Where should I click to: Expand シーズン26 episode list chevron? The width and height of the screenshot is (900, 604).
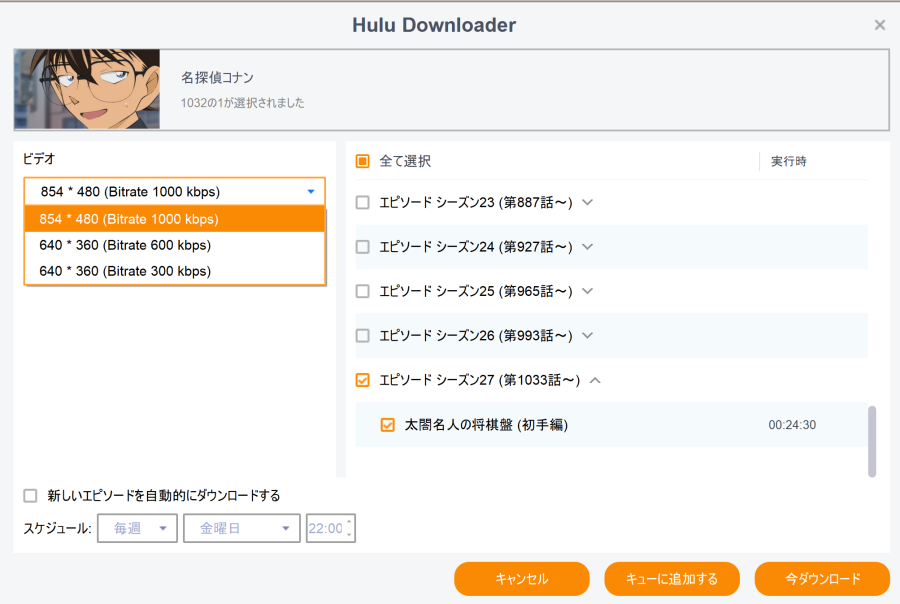pos(587,335)
